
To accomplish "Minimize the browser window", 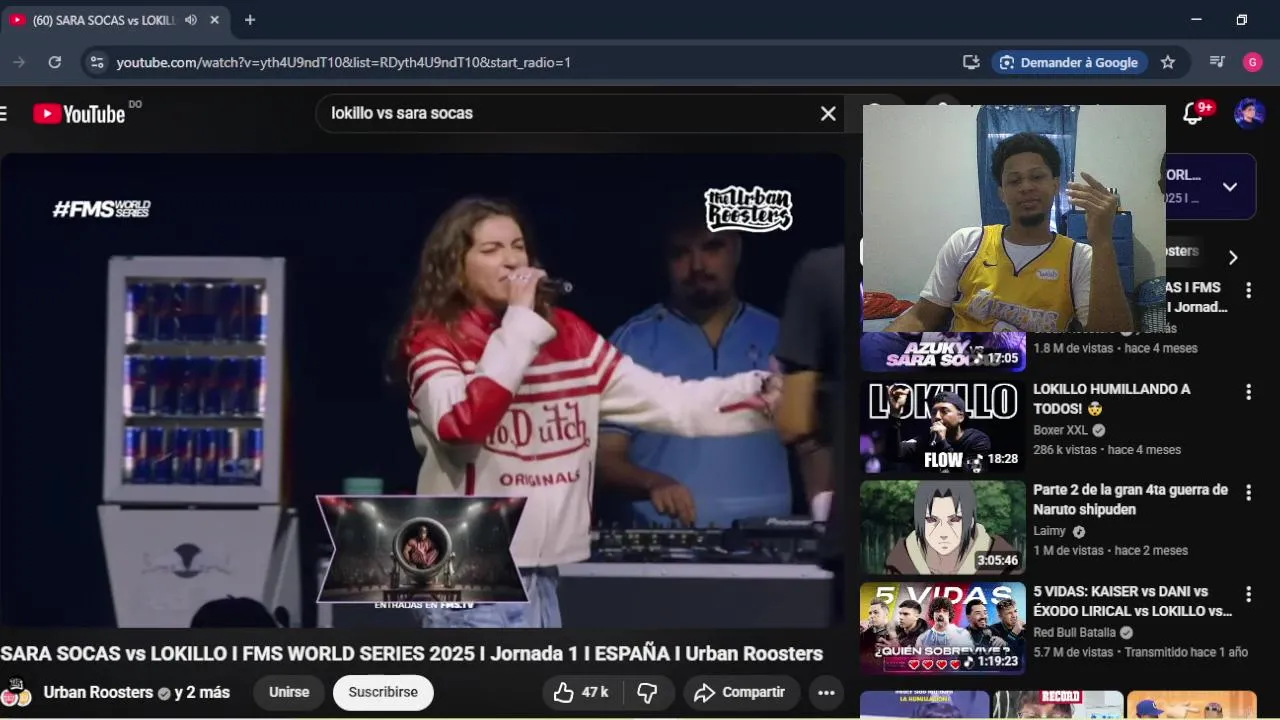I will point(1196,20).
